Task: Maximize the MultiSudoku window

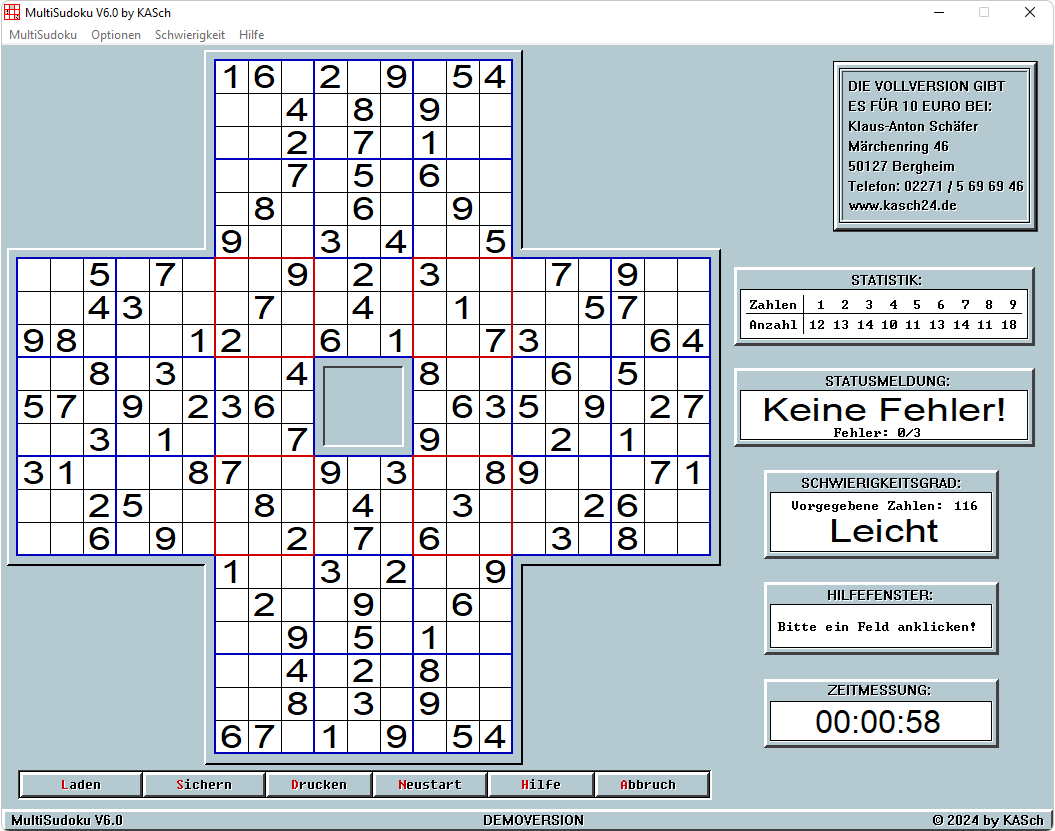Action: click(x=984, y=13)
